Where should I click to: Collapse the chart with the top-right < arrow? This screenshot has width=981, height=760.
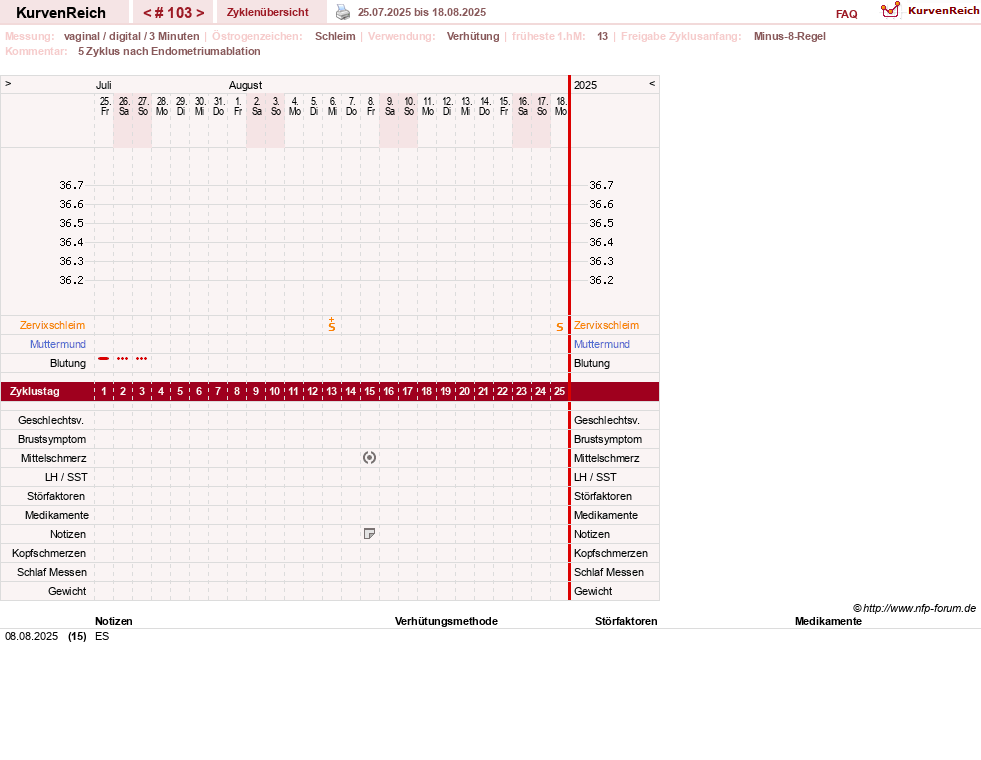652,83
